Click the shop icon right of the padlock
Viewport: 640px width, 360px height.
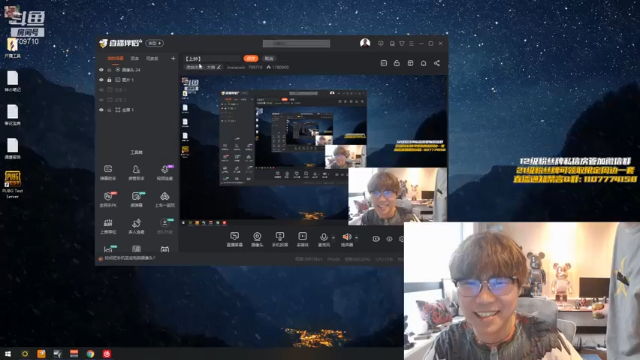click(410, 63)
